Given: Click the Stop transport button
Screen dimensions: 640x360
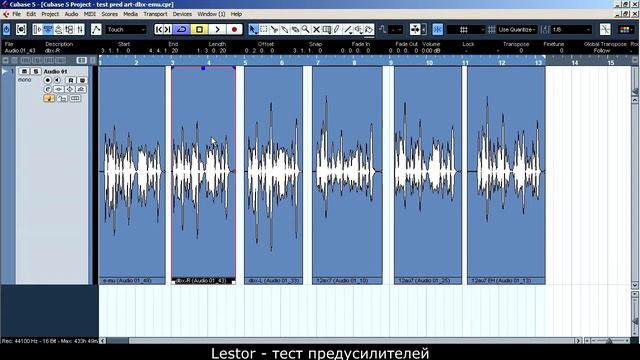Looking at the screenshot, I should [199, 29].
